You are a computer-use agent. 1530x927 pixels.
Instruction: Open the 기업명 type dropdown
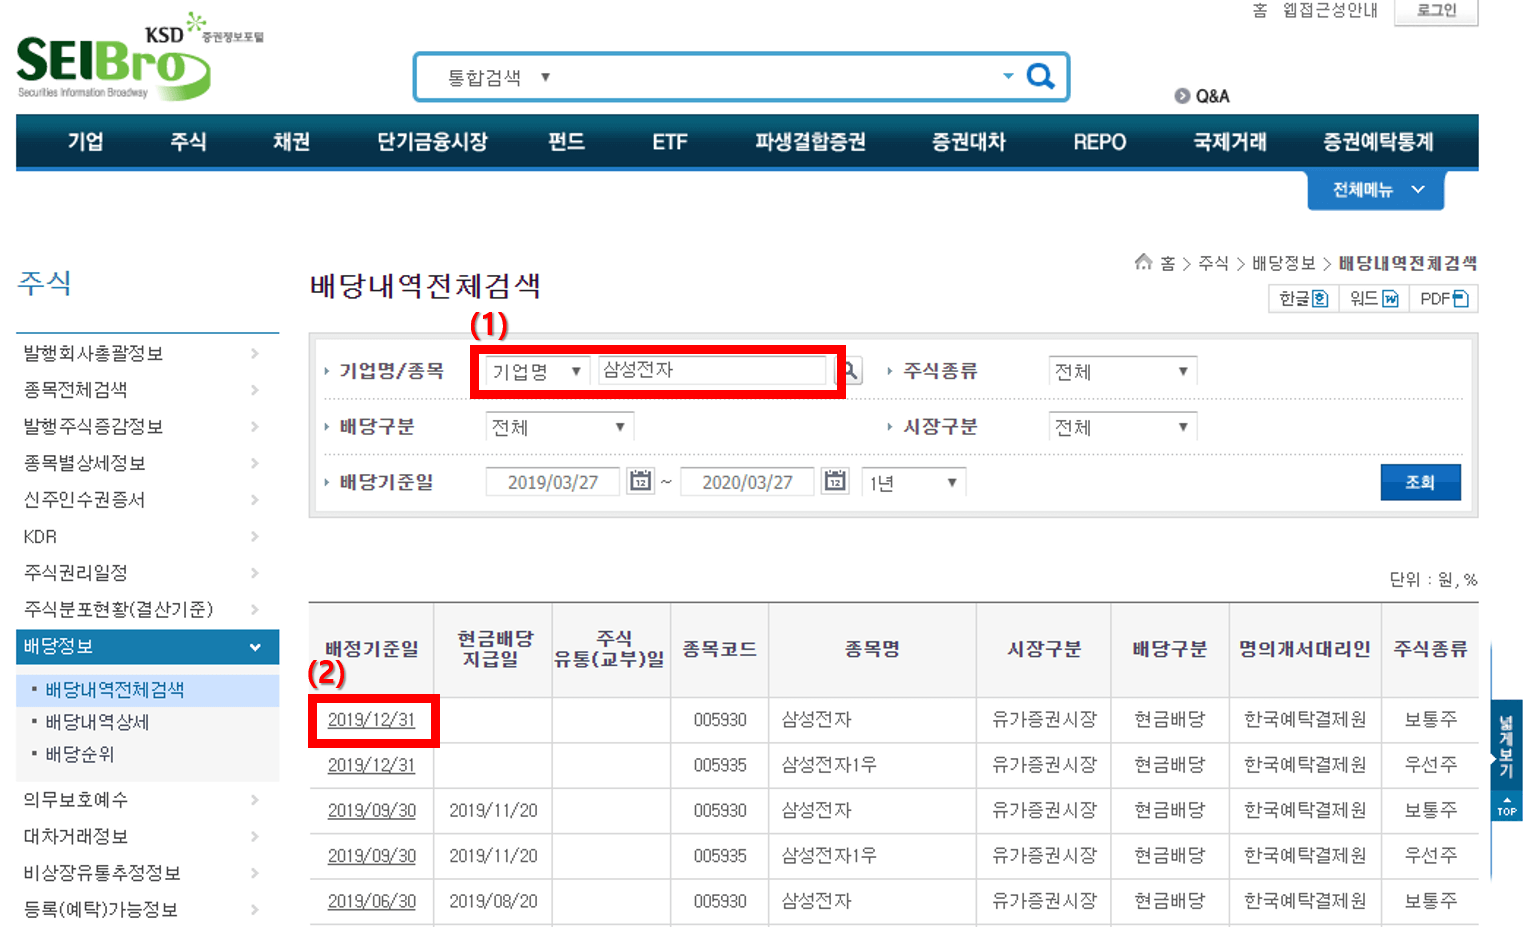pyautogui.click(x=537, y=371)
